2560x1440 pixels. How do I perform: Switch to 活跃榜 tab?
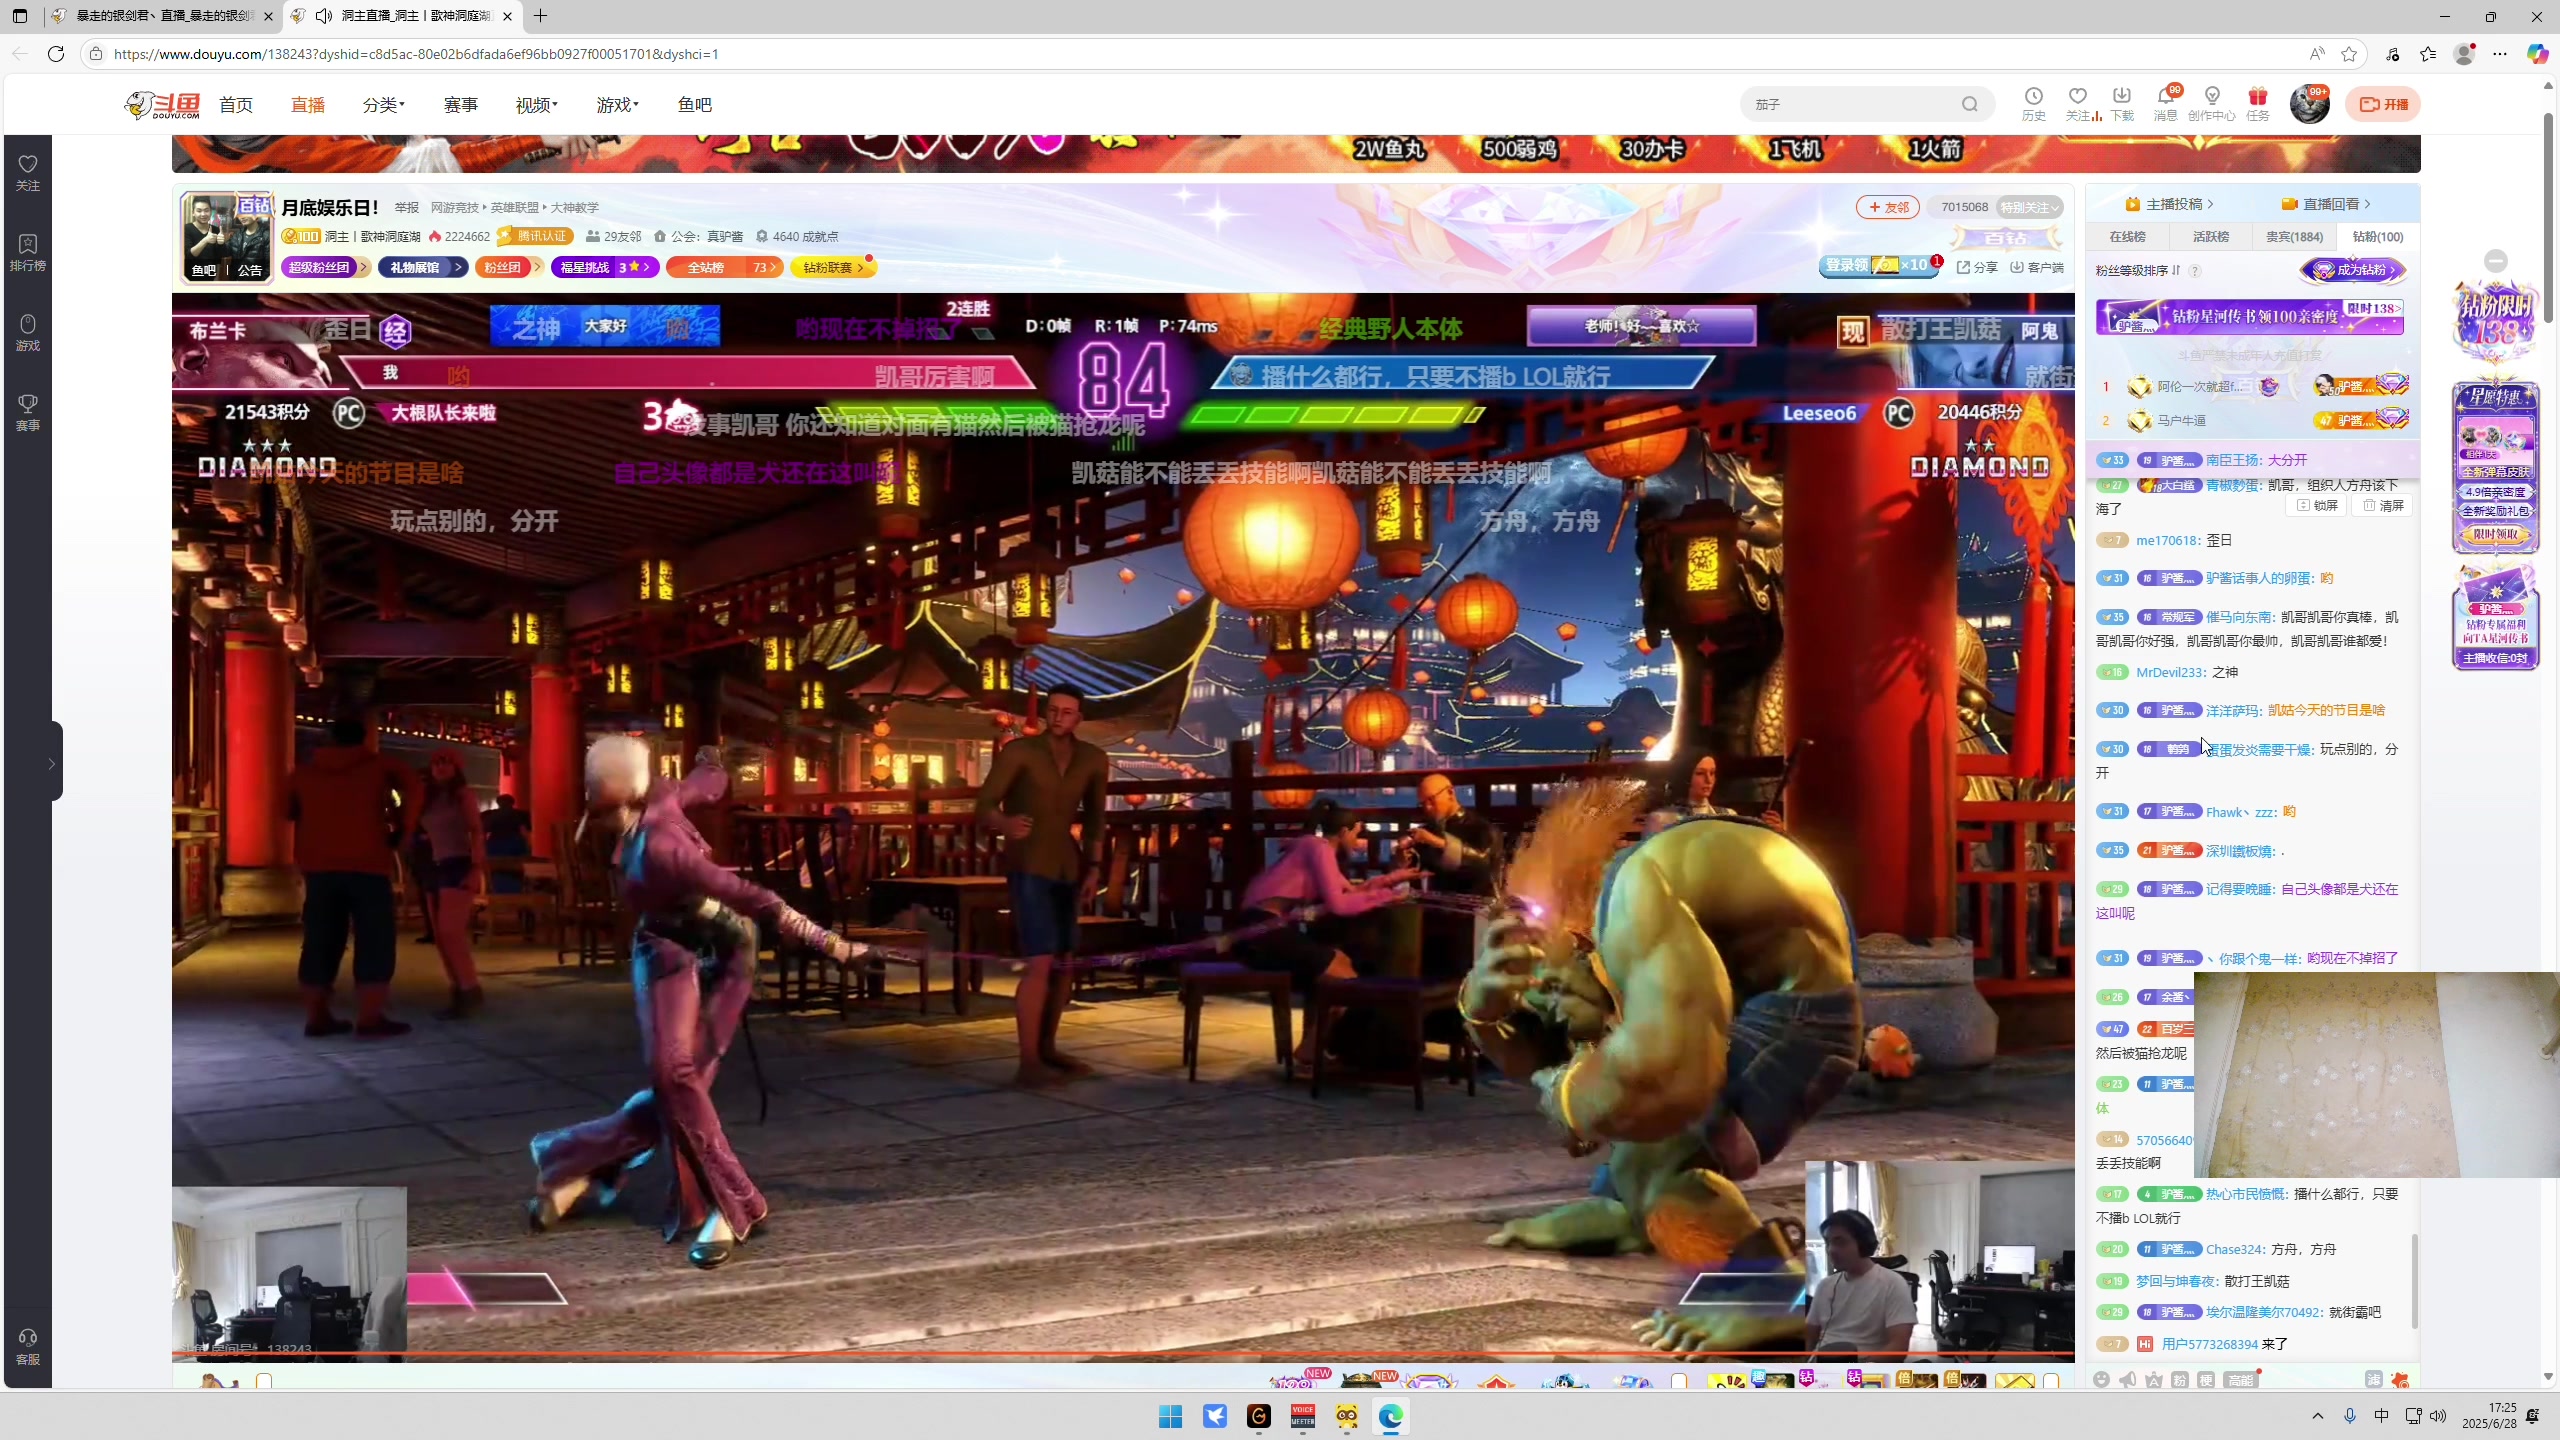click(x=2211, y=237)
